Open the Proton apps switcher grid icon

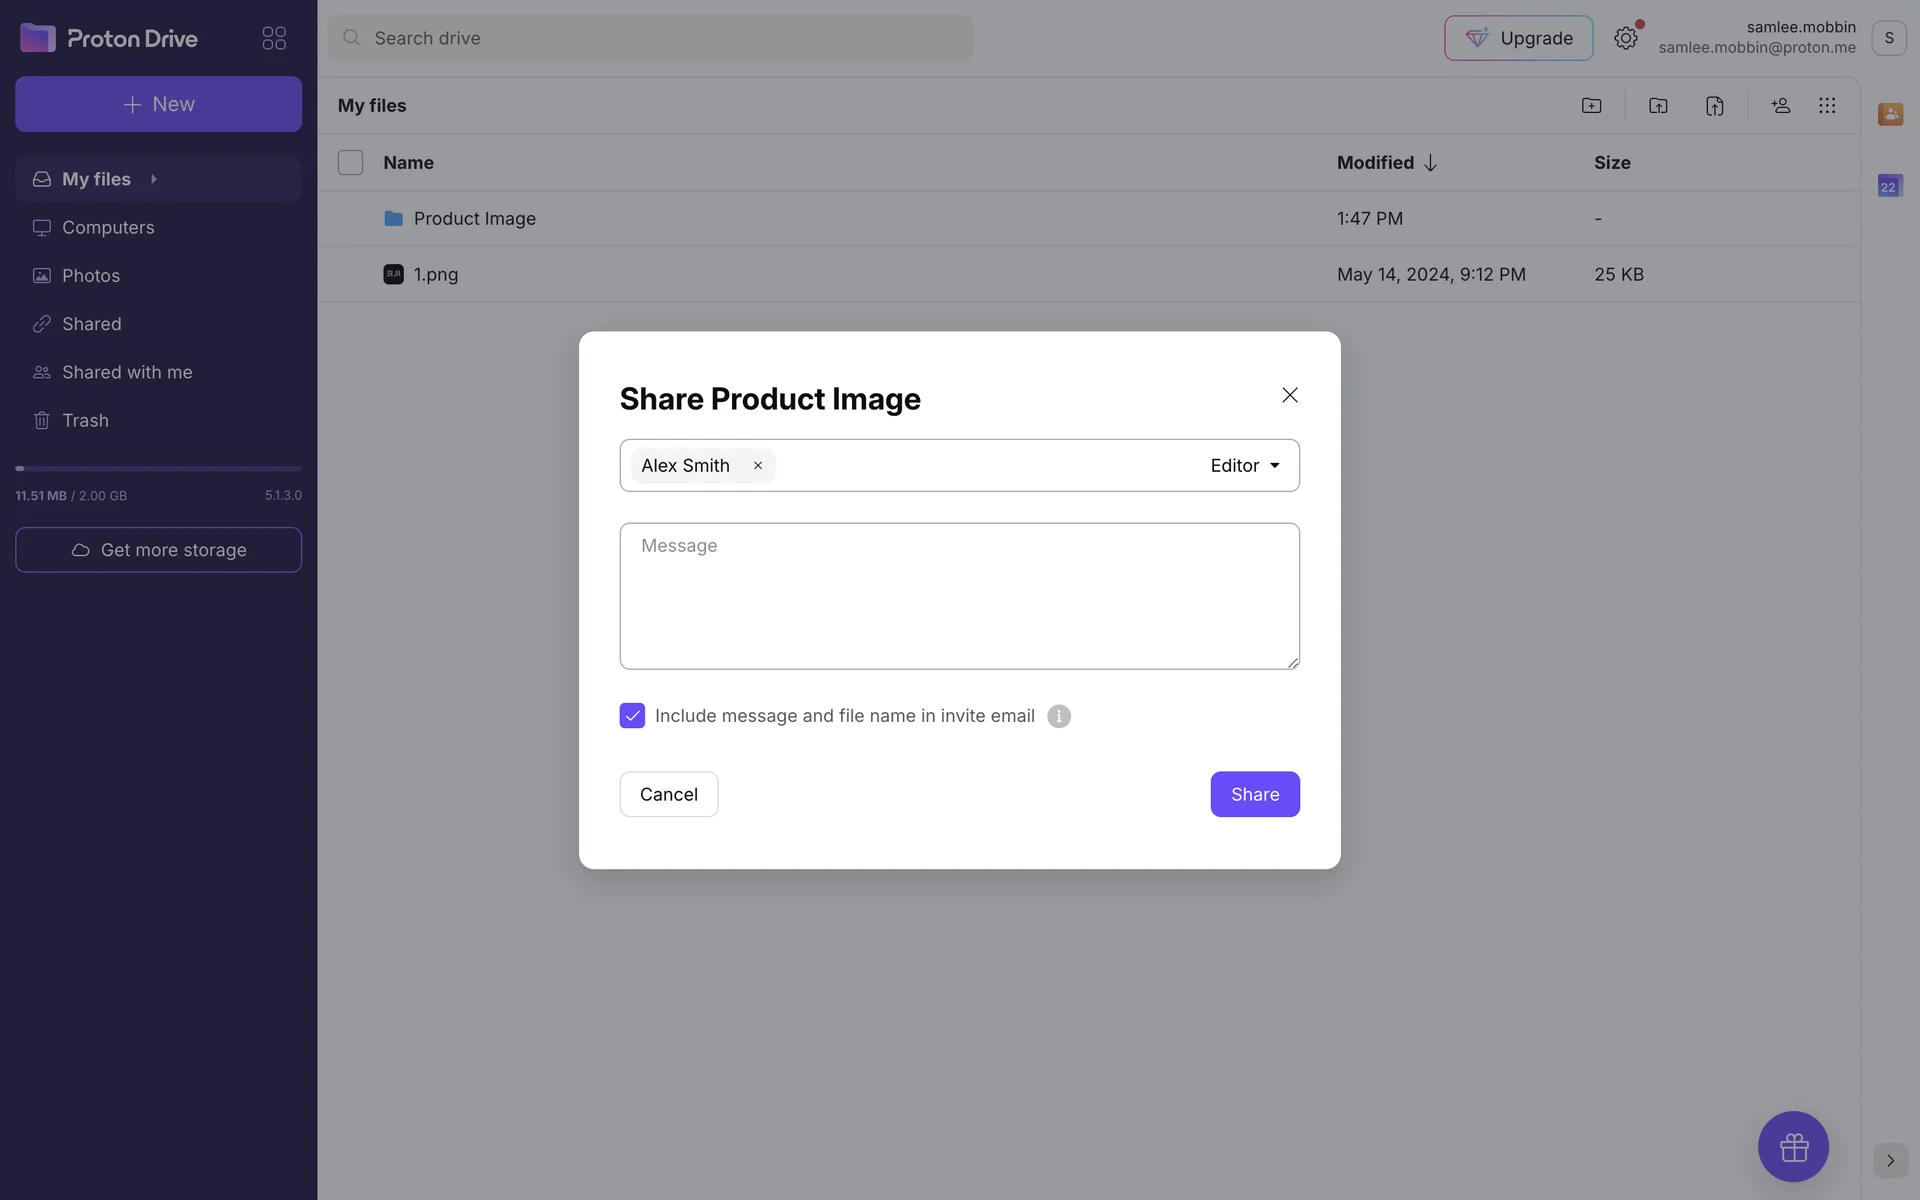(x=273, y=38)
